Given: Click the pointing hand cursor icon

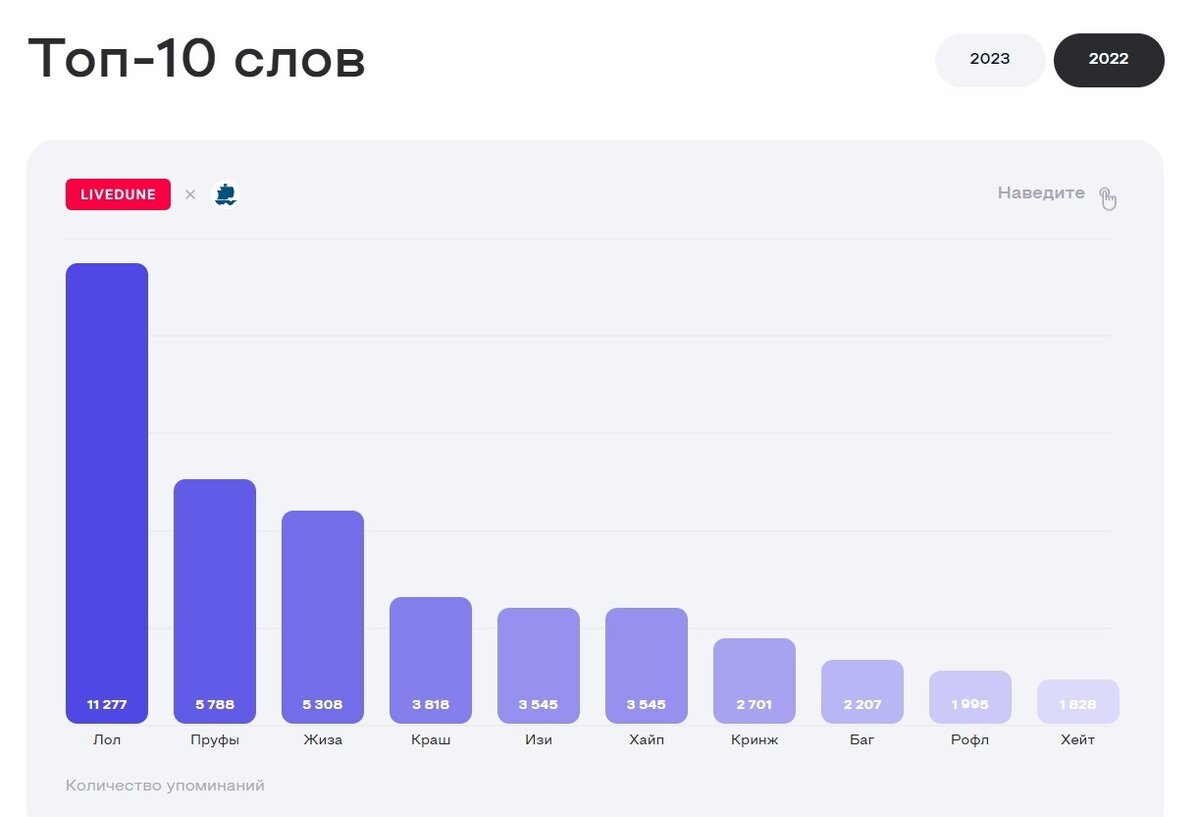Looking at the screenshot, I should (1108, 198).
